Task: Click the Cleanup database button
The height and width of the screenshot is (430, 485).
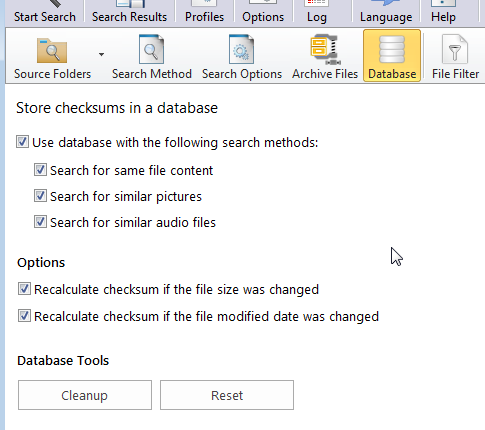Action: point(85,395)
